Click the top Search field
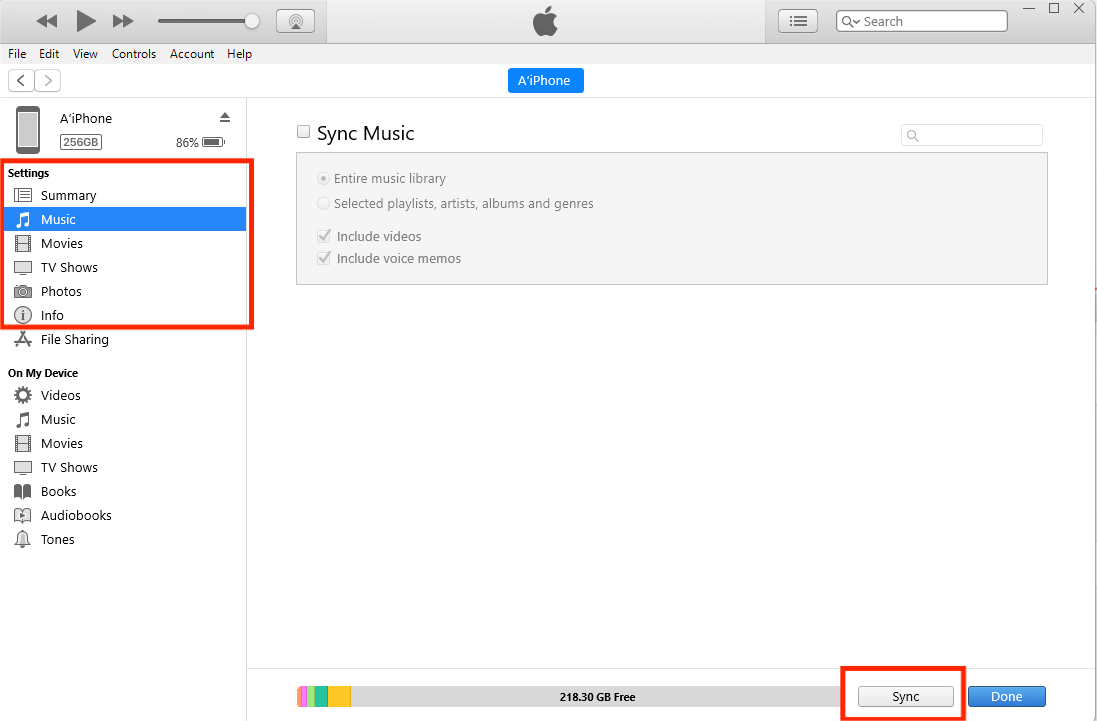This screenshot has height=721, width=1097. (x=921, y=21)
